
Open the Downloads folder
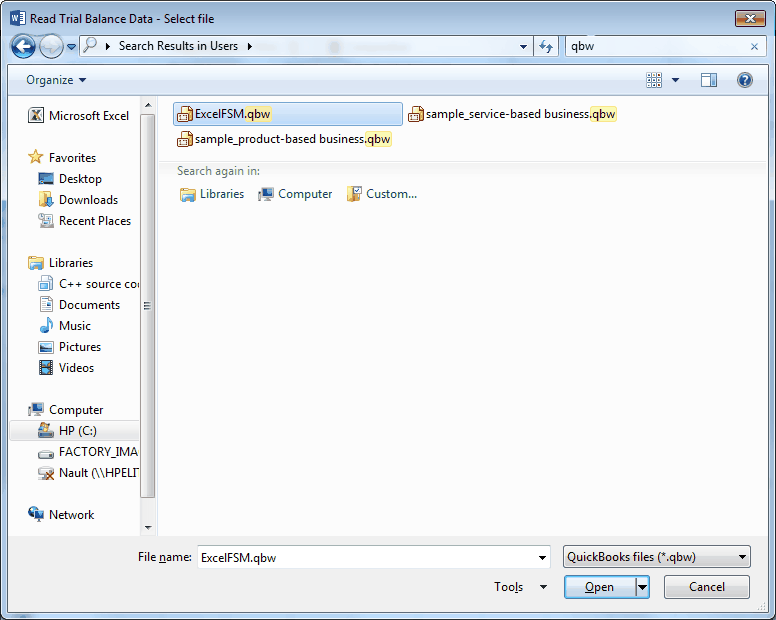[78, 200]
